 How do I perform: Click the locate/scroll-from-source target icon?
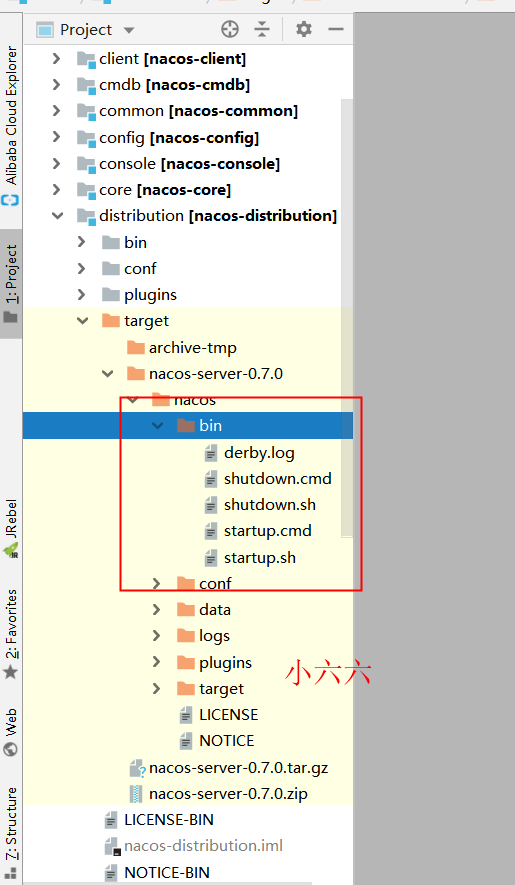[x=230, y=29]
